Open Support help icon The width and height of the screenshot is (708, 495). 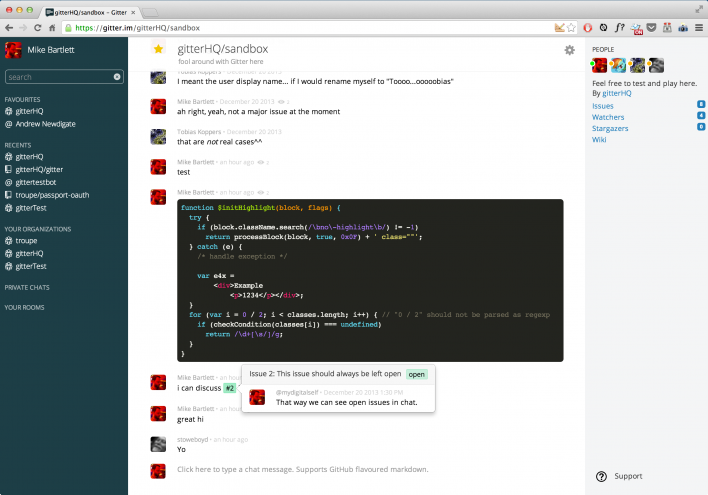[x=601, y=476]
